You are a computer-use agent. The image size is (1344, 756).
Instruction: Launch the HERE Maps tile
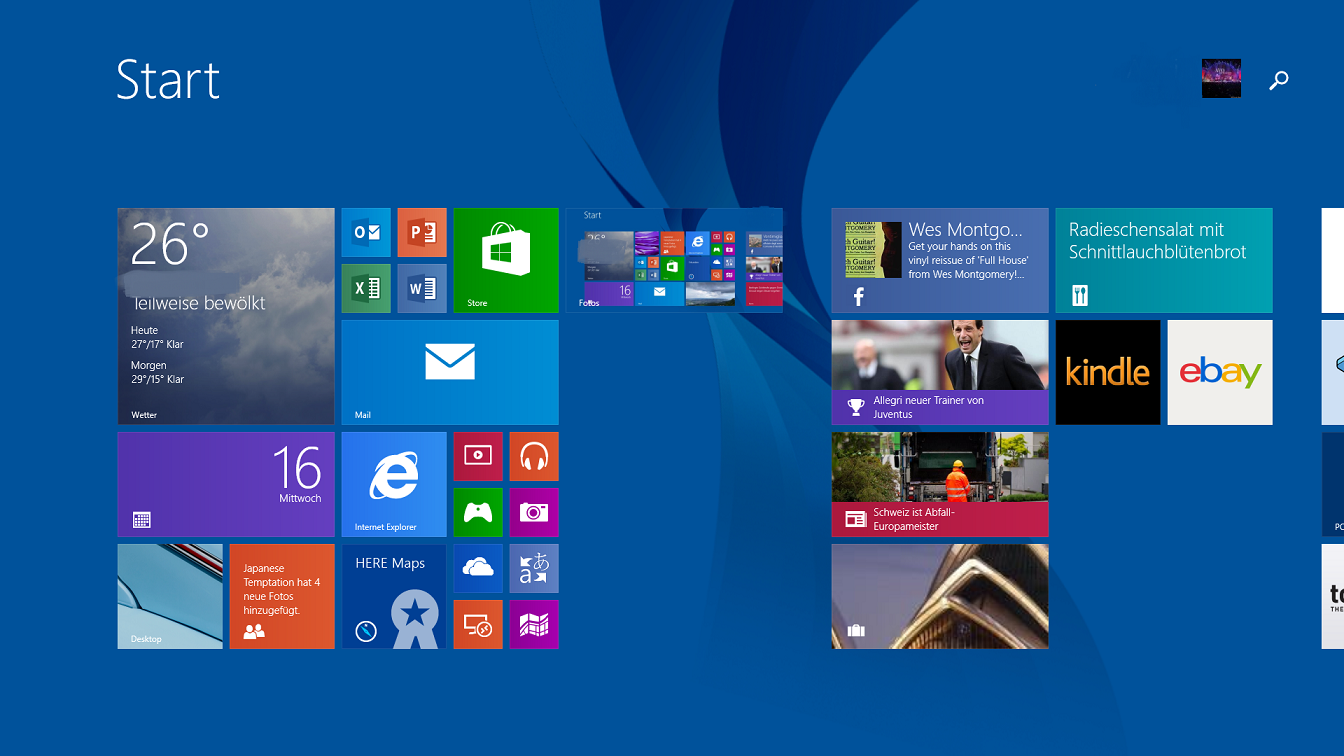[394, 597]
